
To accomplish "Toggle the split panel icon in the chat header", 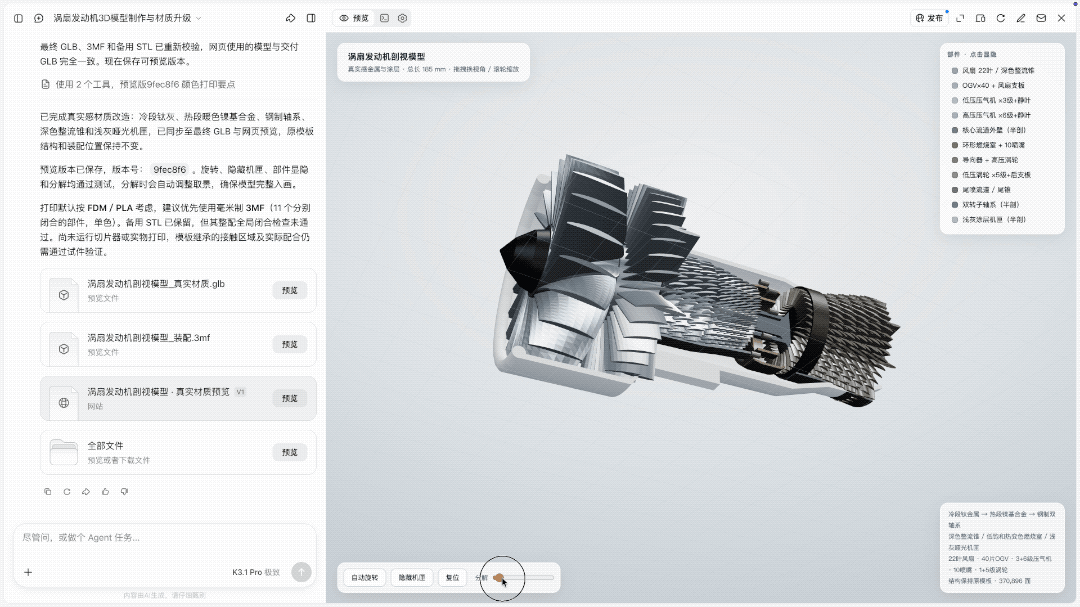I will pyautogui.click(x=311, y=18).
